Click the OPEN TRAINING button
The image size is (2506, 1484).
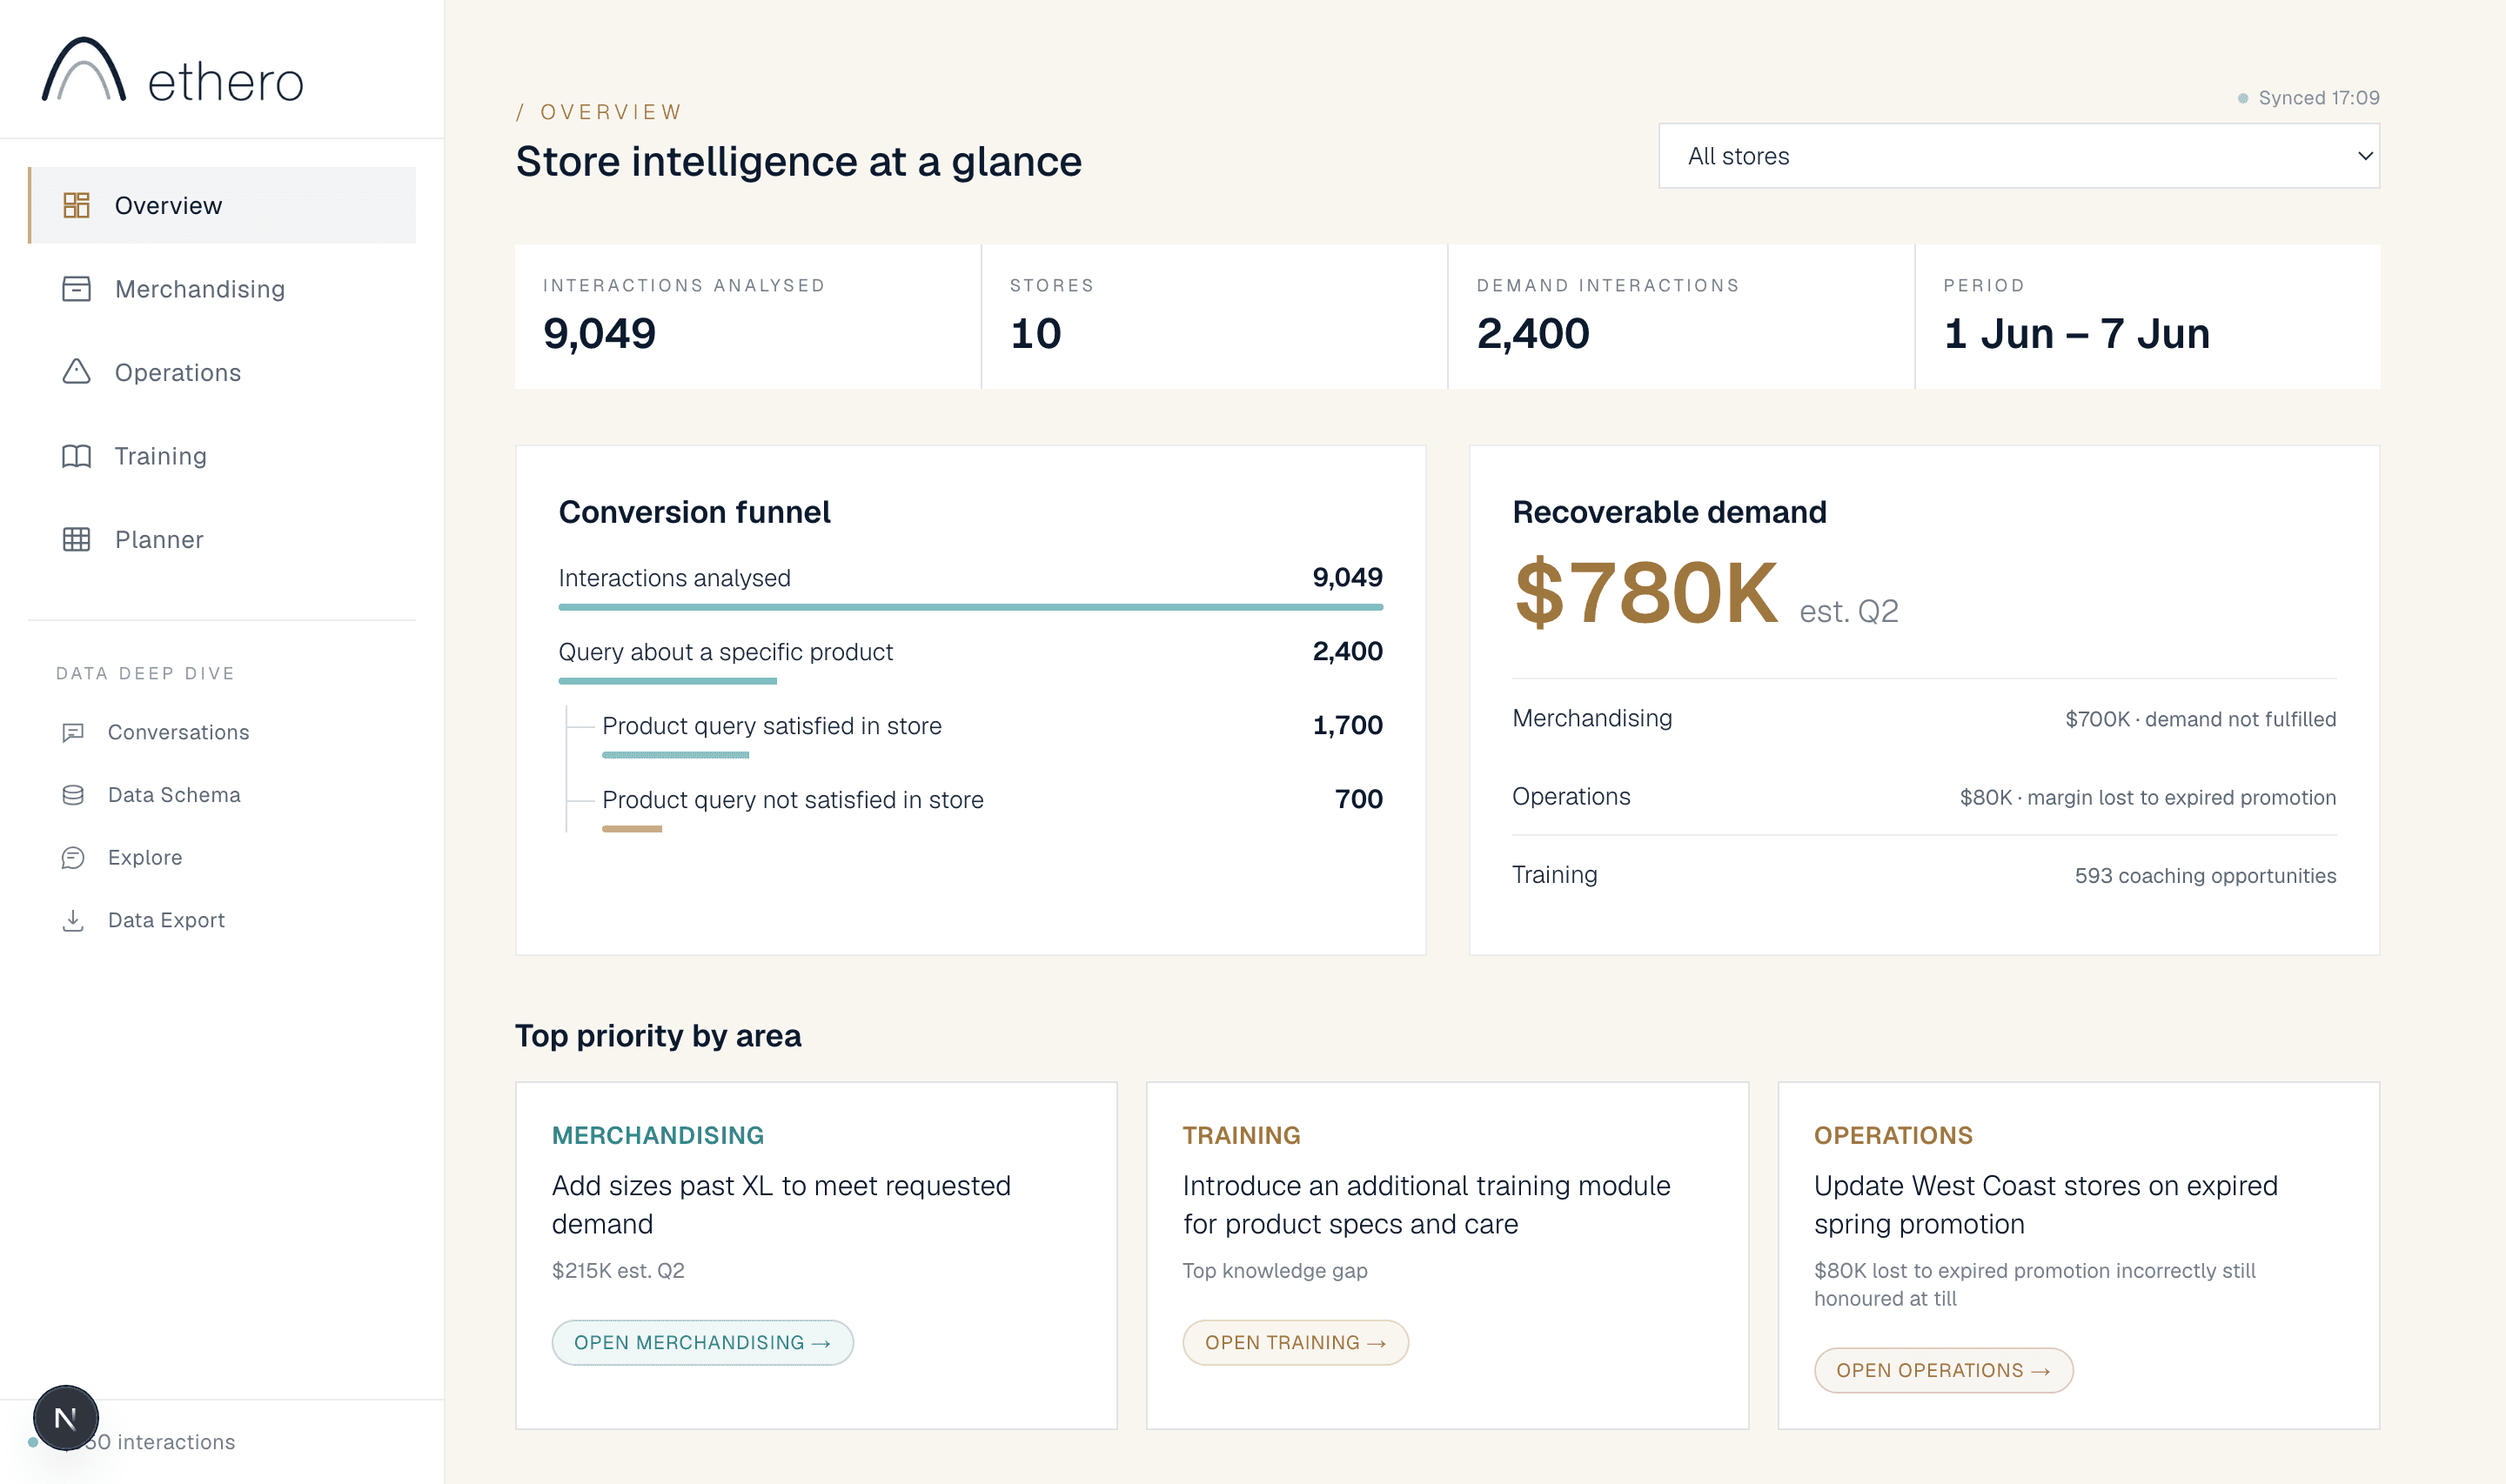tap(1295, 1342)
